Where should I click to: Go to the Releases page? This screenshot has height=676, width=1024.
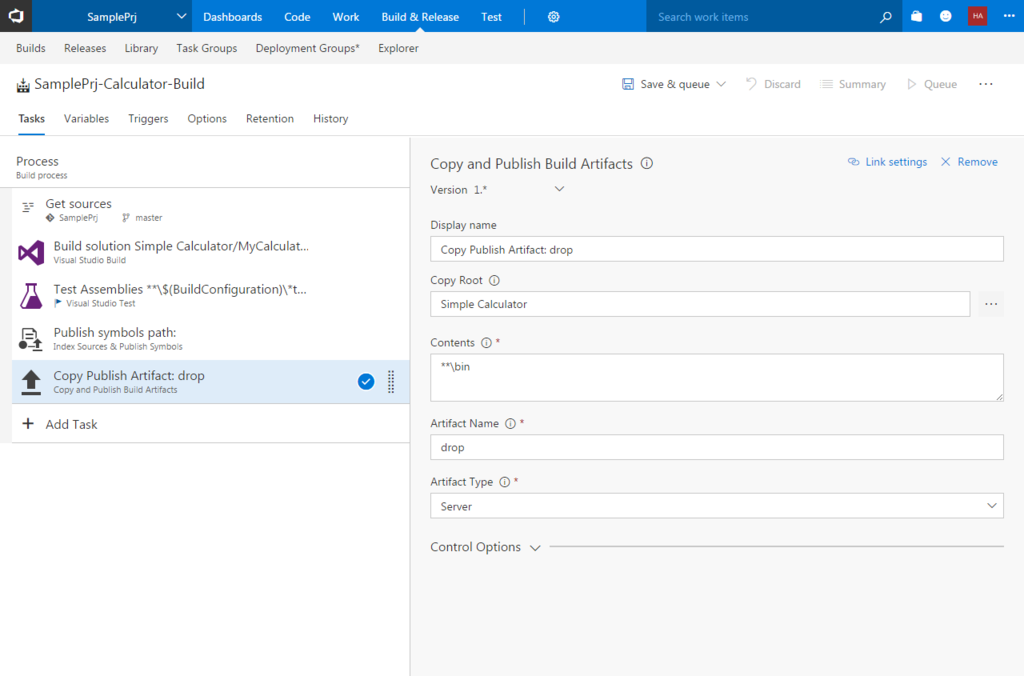pyautogui.click(x=85, y=48)
